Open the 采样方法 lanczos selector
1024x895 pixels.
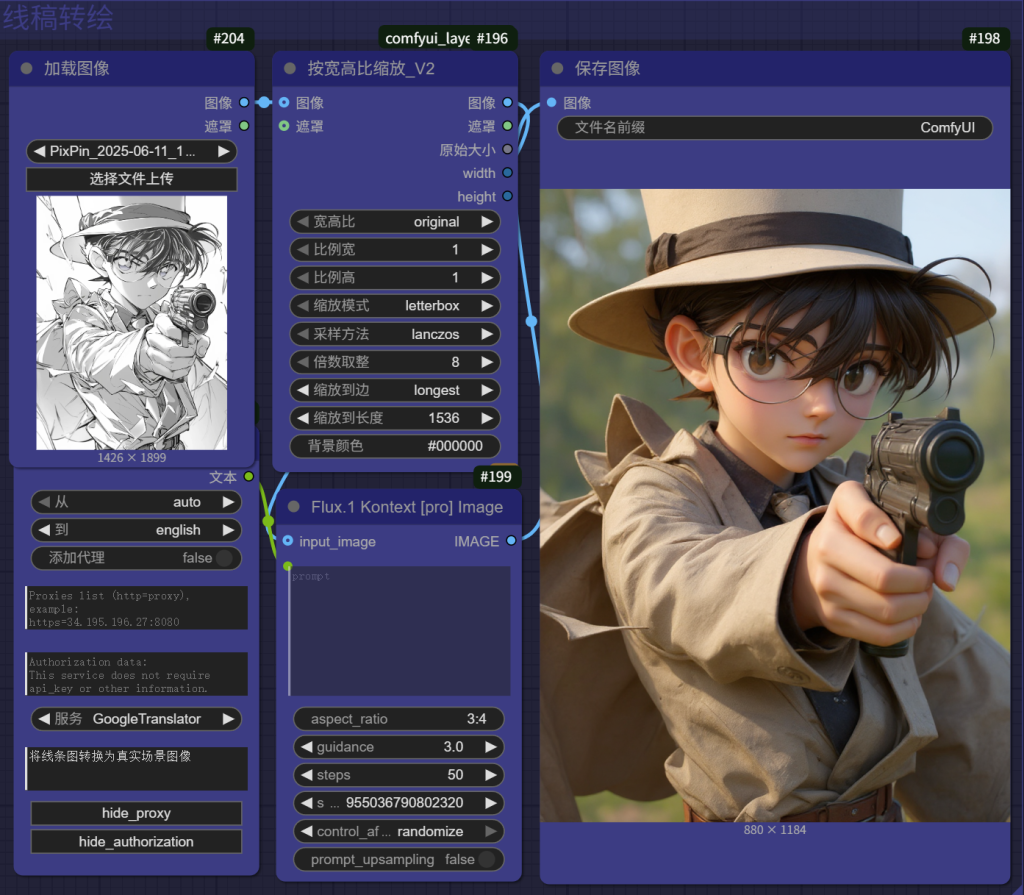click(x=394, y=334)
